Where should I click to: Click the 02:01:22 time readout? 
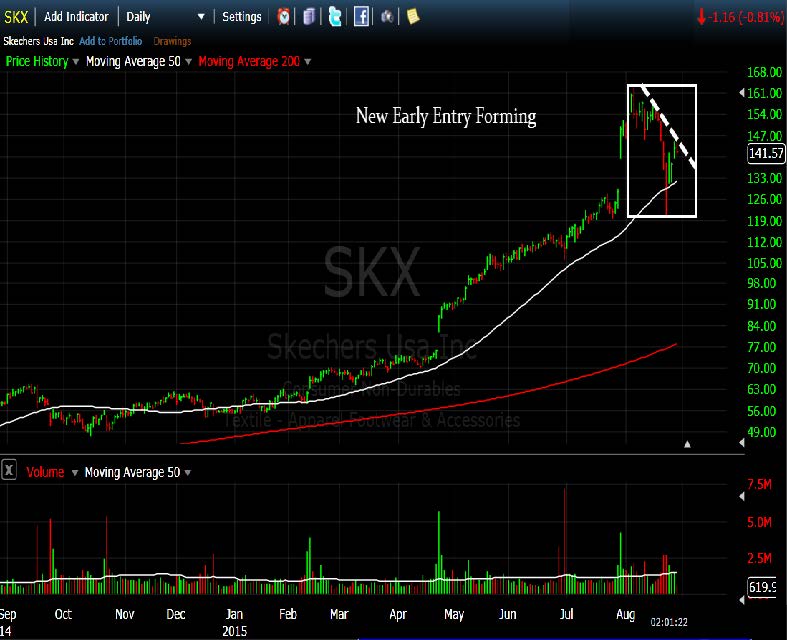tap(669, 622)
